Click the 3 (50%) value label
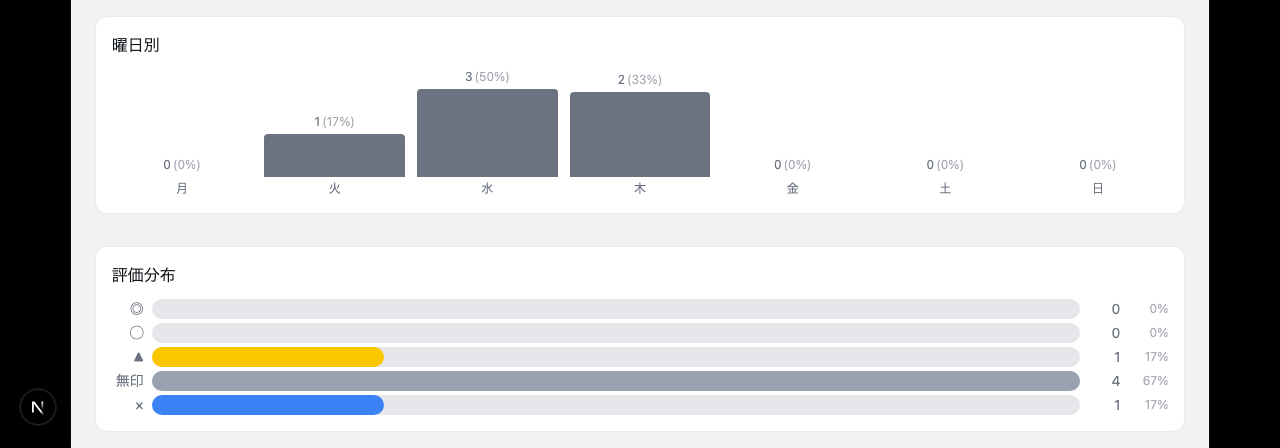This screenshot has height=448, width=1280. [487, 77]
